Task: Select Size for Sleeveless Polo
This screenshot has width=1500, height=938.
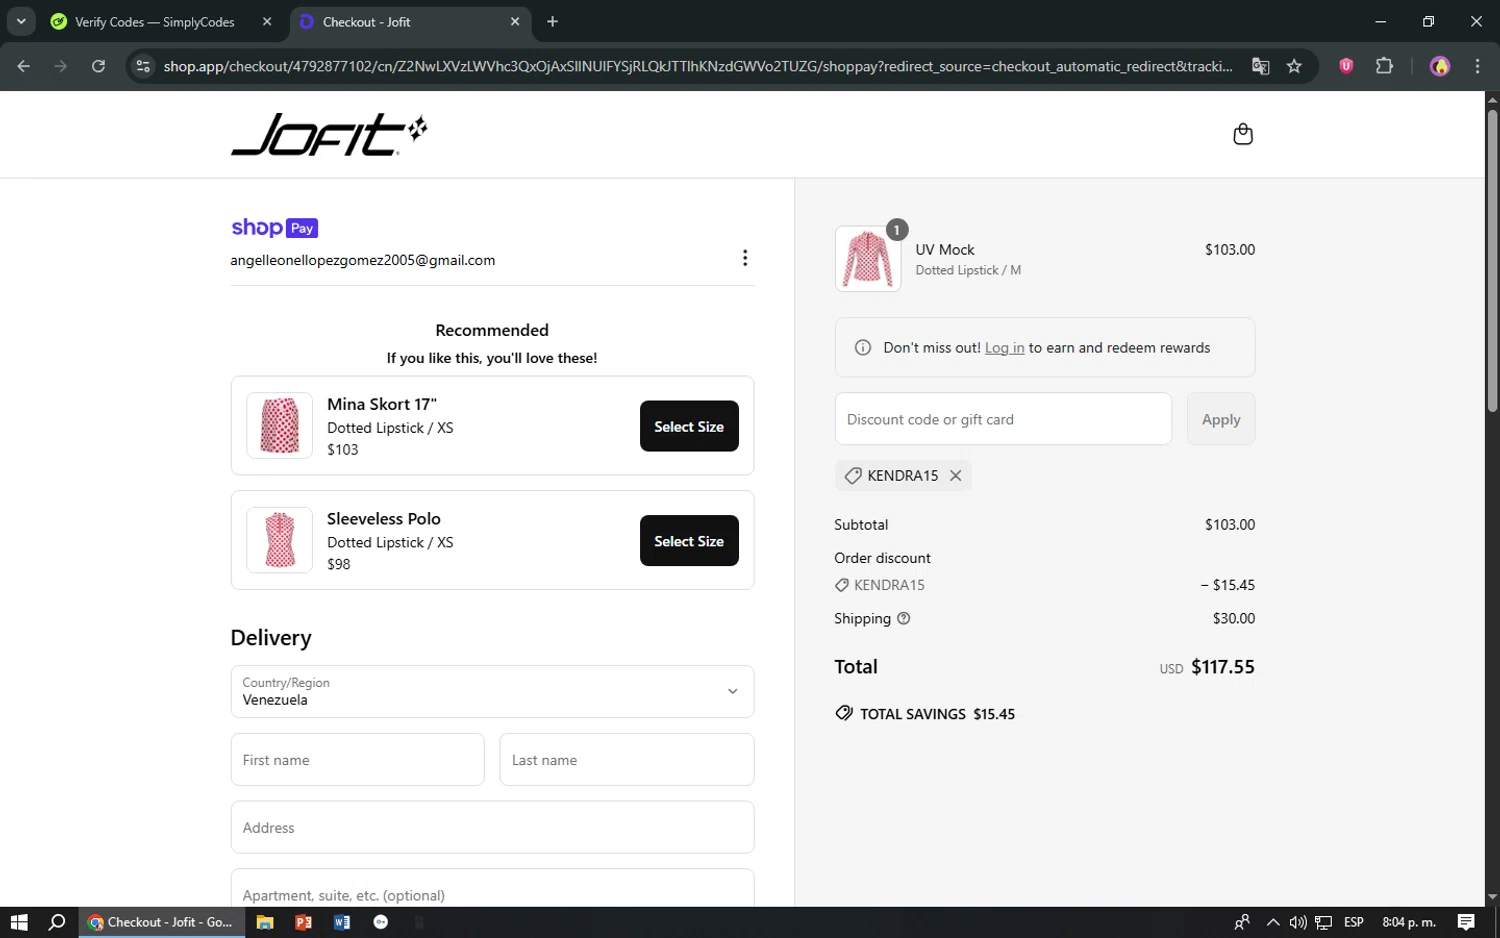Action: [689, 541]
